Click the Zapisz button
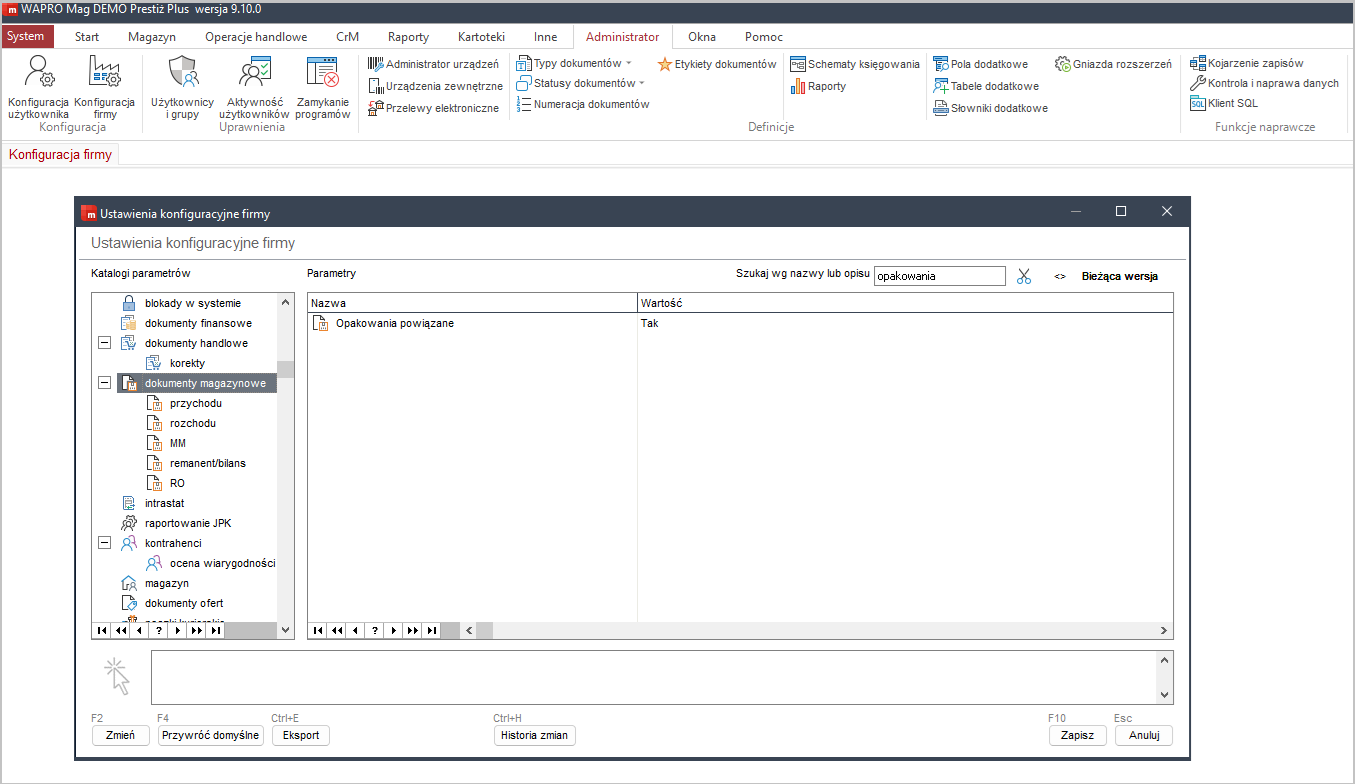This screenshot has width=1355, height=784. pos(1077,735)
